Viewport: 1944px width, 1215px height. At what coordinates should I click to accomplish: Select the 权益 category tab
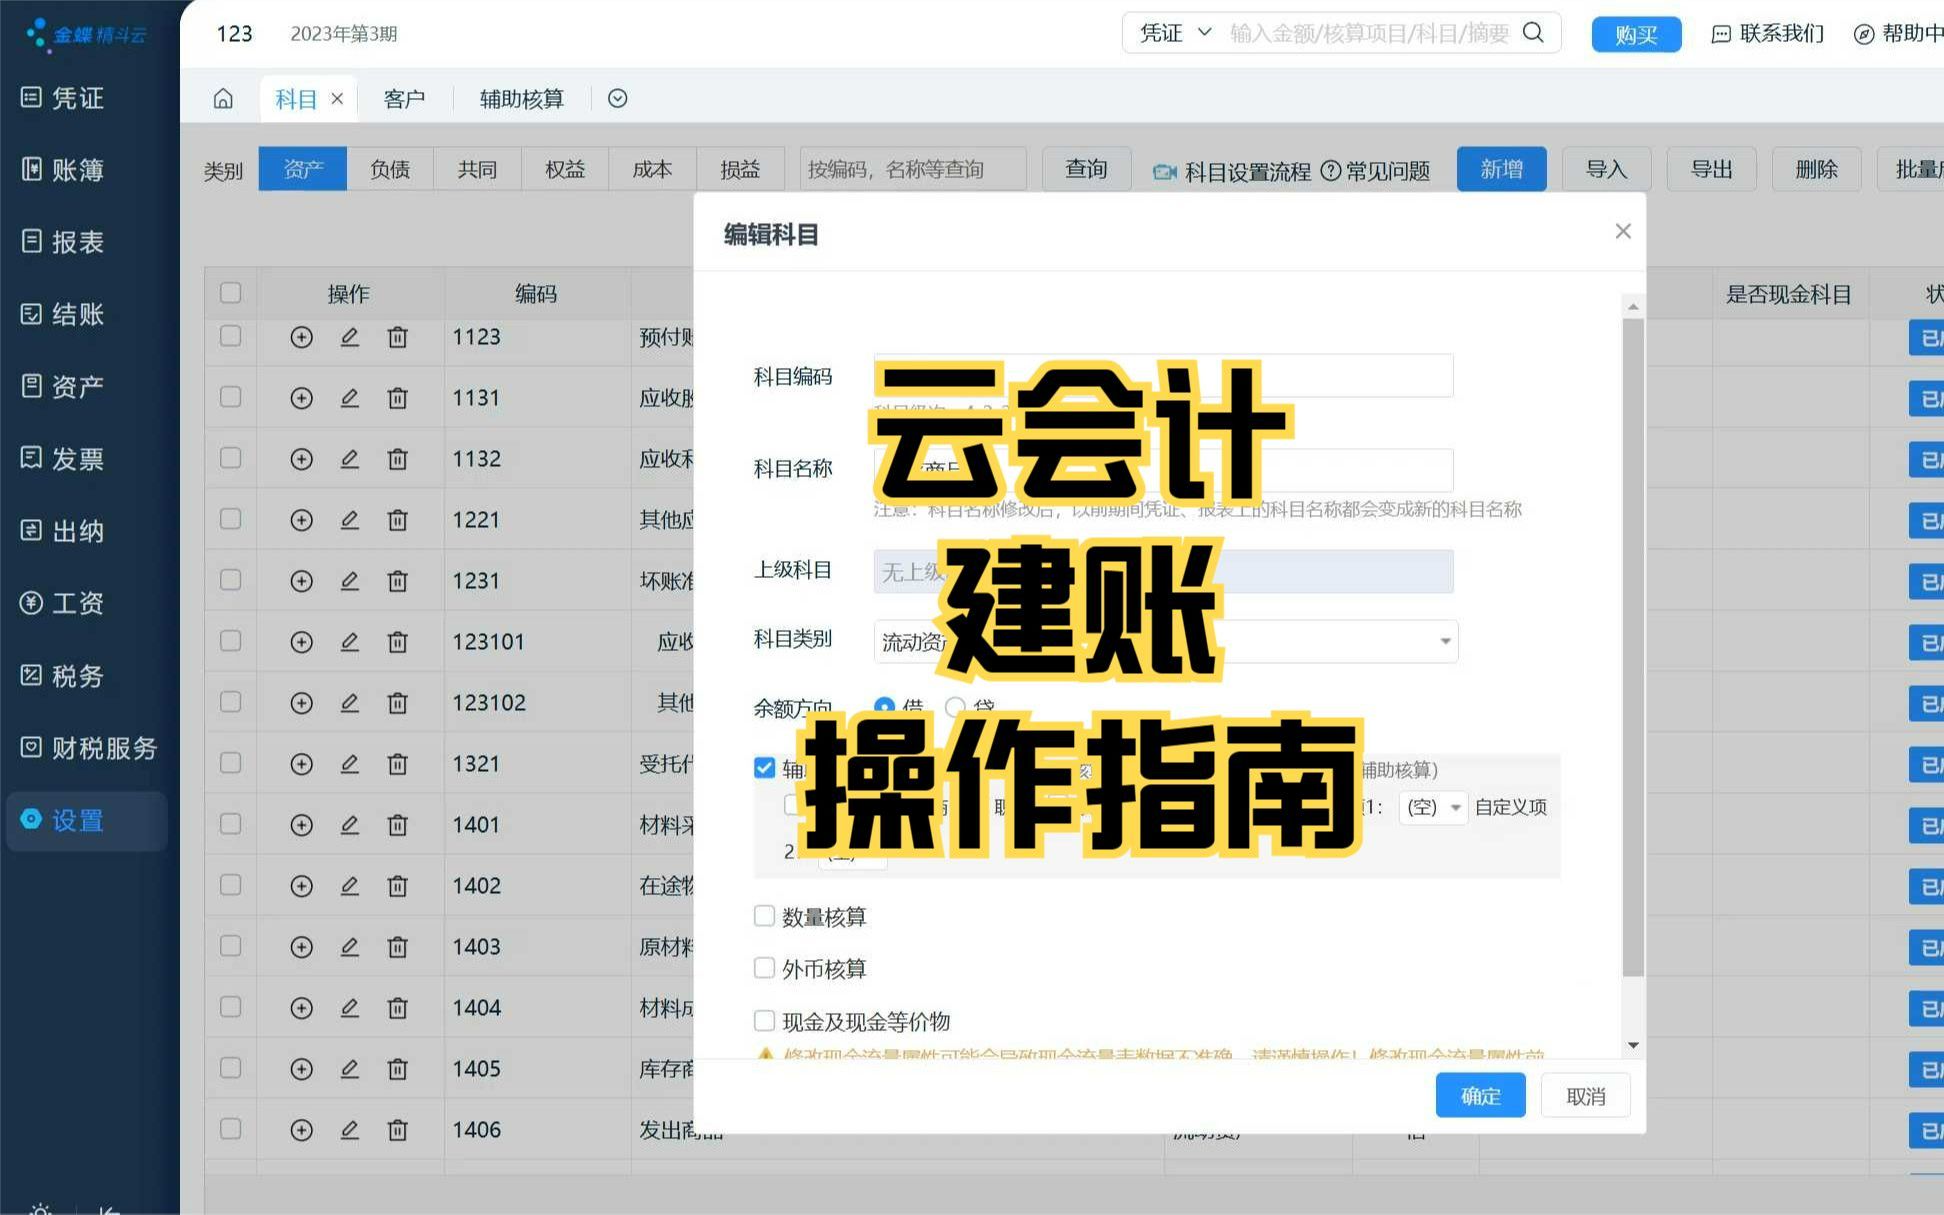point(565,169)
